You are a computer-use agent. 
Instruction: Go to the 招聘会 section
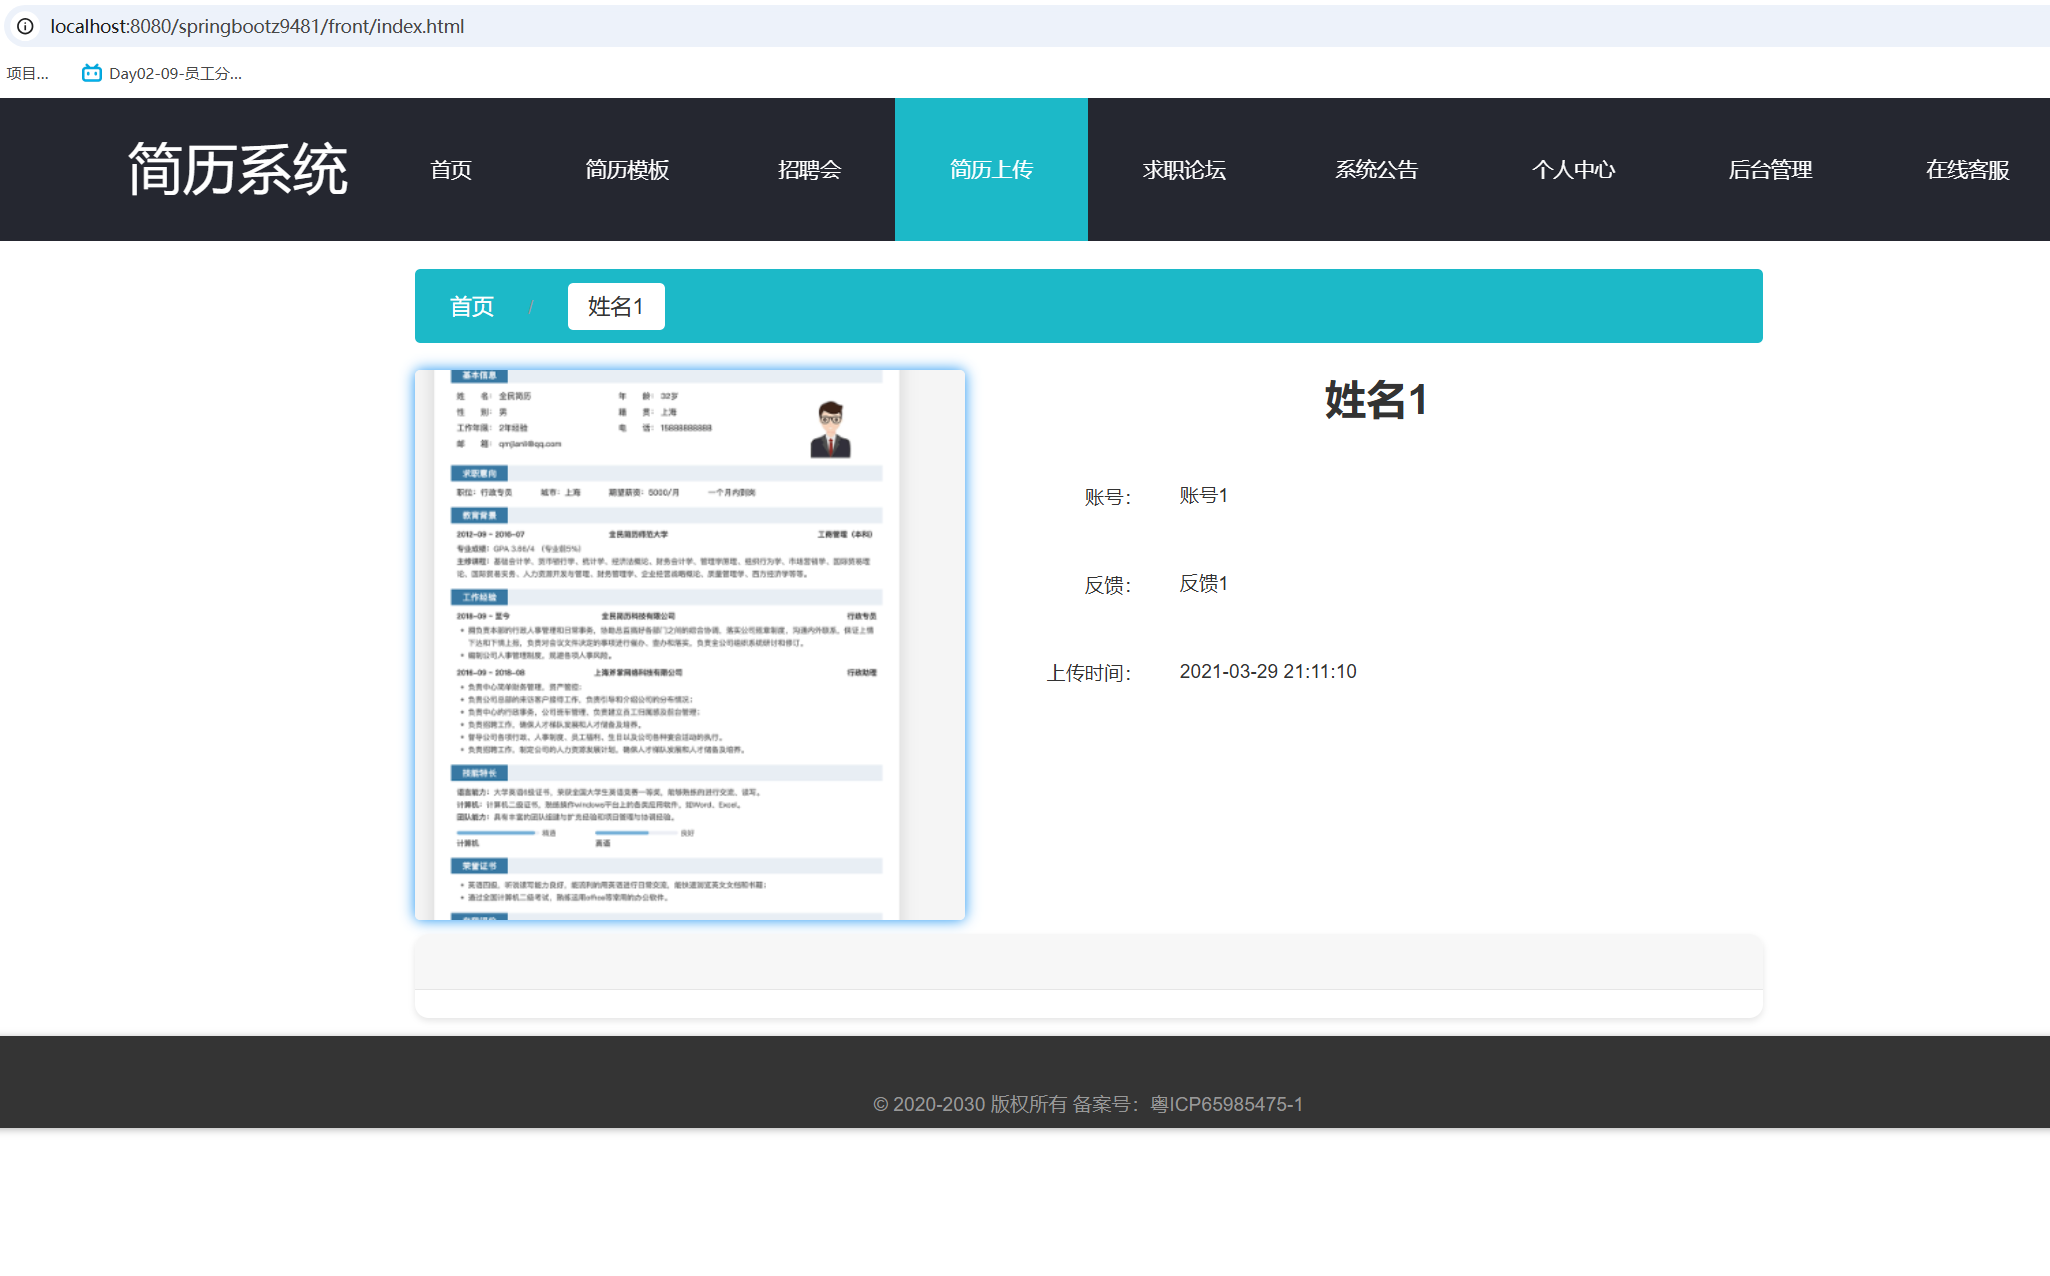click(810, 169)
